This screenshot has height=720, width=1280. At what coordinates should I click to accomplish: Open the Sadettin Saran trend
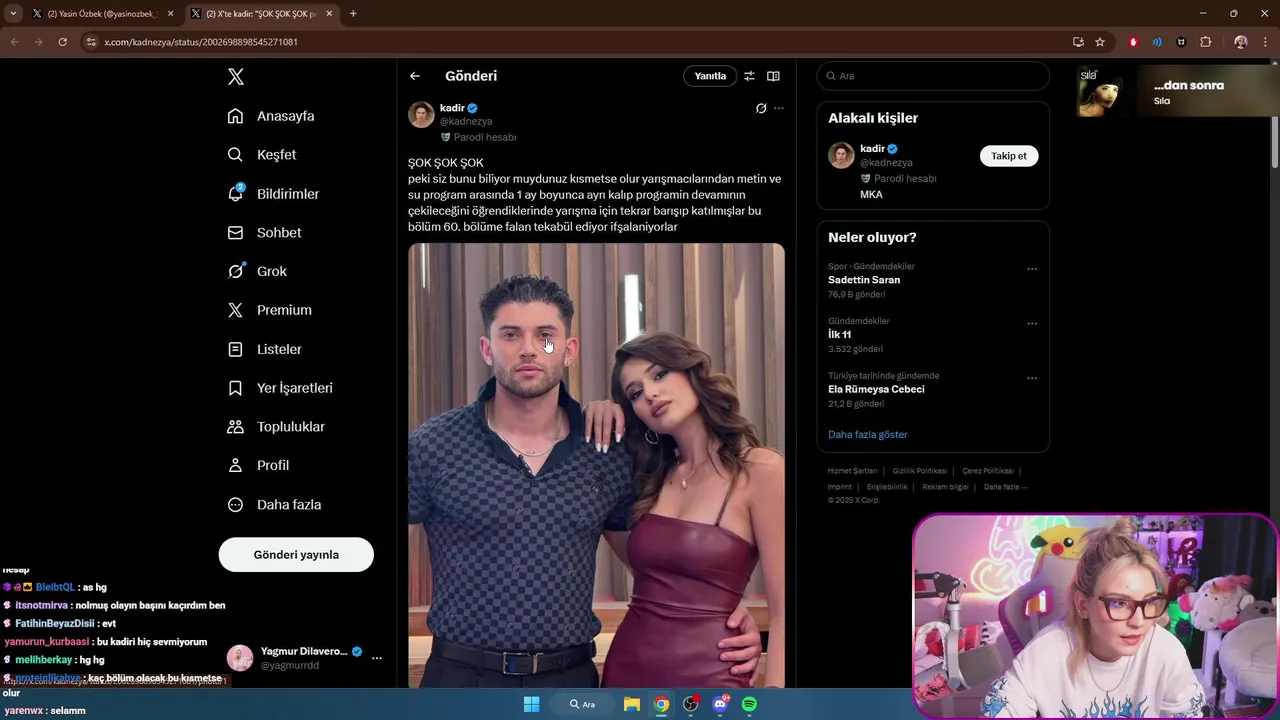[x=864, y=280]
